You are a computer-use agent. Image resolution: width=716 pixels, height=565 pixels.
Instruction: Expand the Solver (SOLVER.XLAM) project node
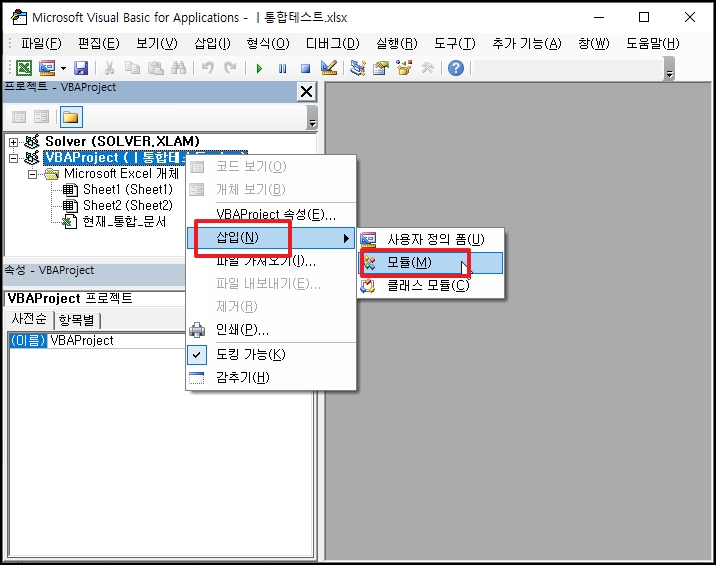(x=14, y=142)
